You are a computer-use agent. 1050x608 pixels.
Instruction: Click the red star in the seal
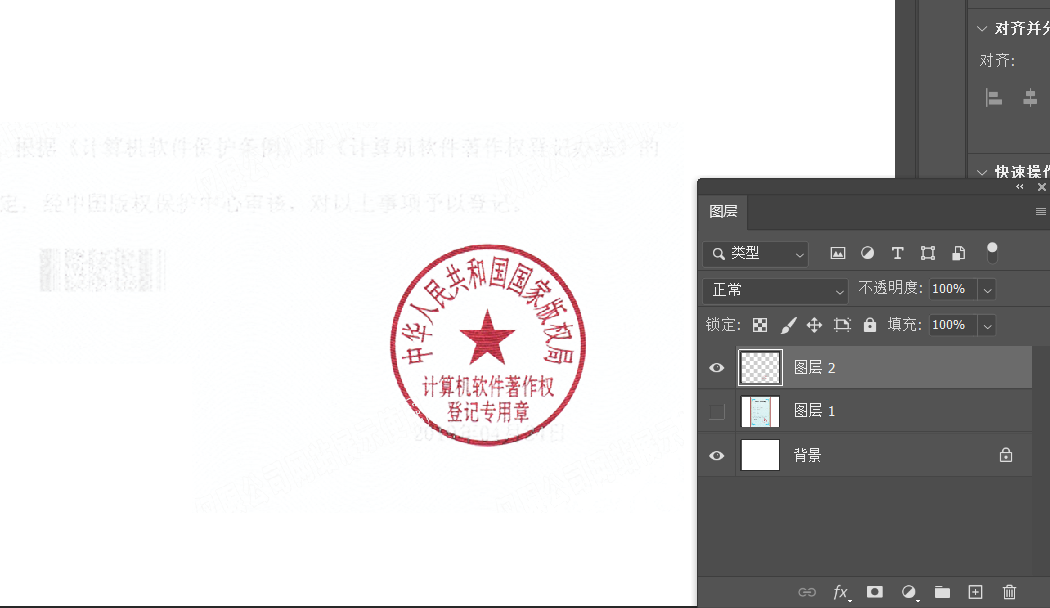click(488, 337)
